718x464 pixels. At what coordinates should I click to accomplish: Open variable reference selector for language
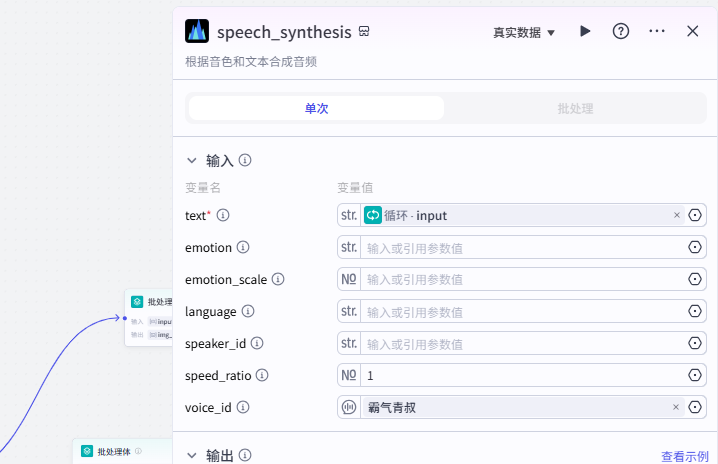(695, 311)
